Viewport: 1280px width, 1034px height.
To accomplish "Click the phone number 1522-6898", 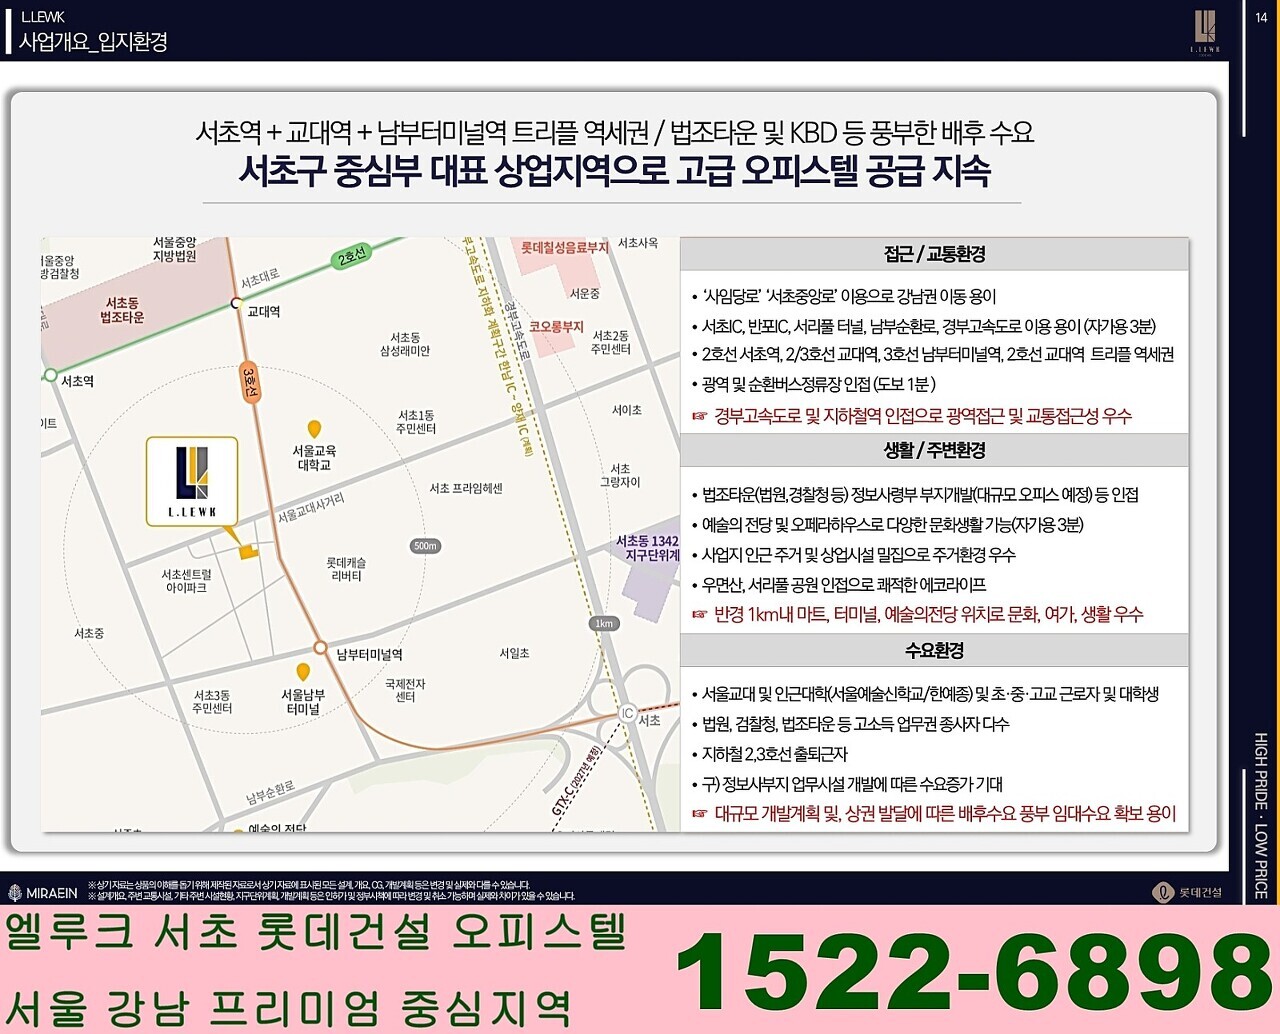I will click(973, 970).
